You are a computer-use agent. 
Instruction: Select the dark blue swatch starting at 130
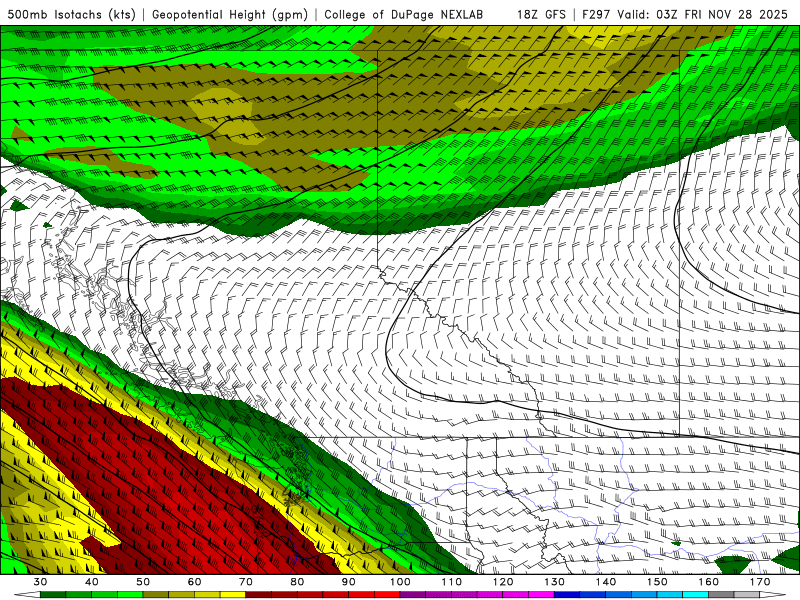(x=567, y=596)
